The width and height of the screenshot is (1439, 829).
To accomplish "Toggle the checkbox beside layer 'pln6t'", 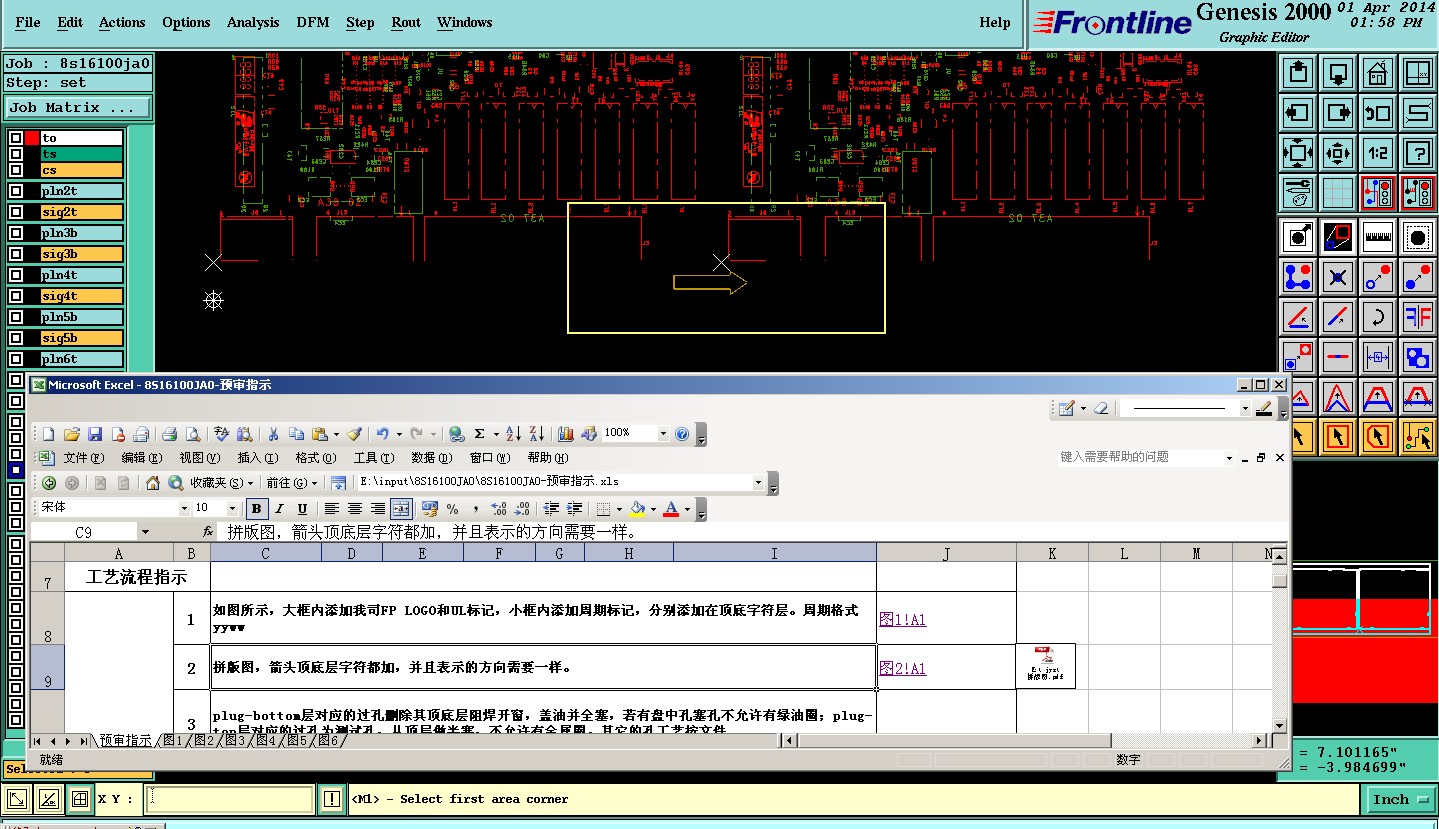I will pos(16,359).
